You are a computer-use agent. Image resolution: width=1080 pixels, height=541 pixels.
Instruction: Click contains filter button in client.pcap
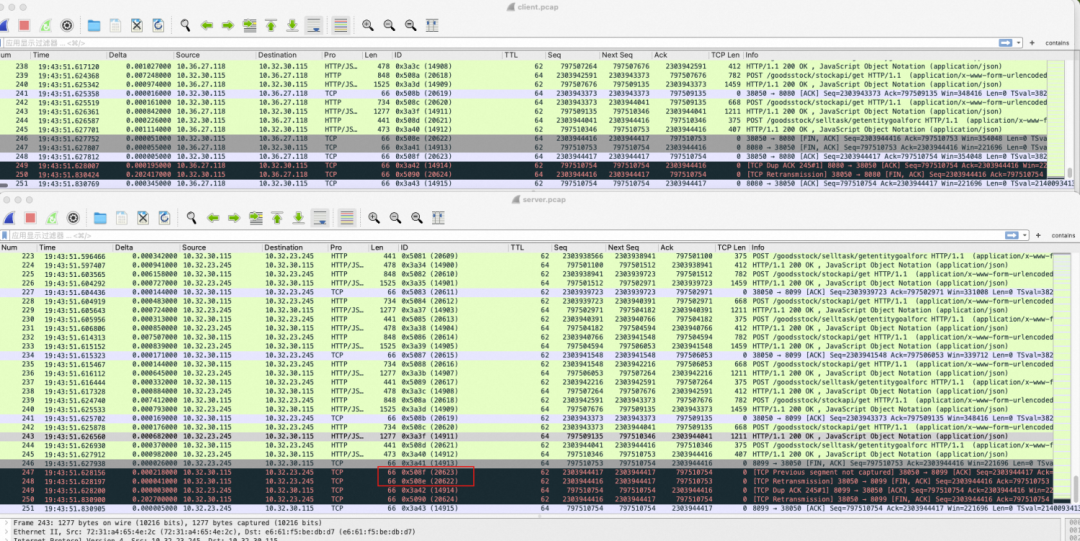coord(1057,43)
